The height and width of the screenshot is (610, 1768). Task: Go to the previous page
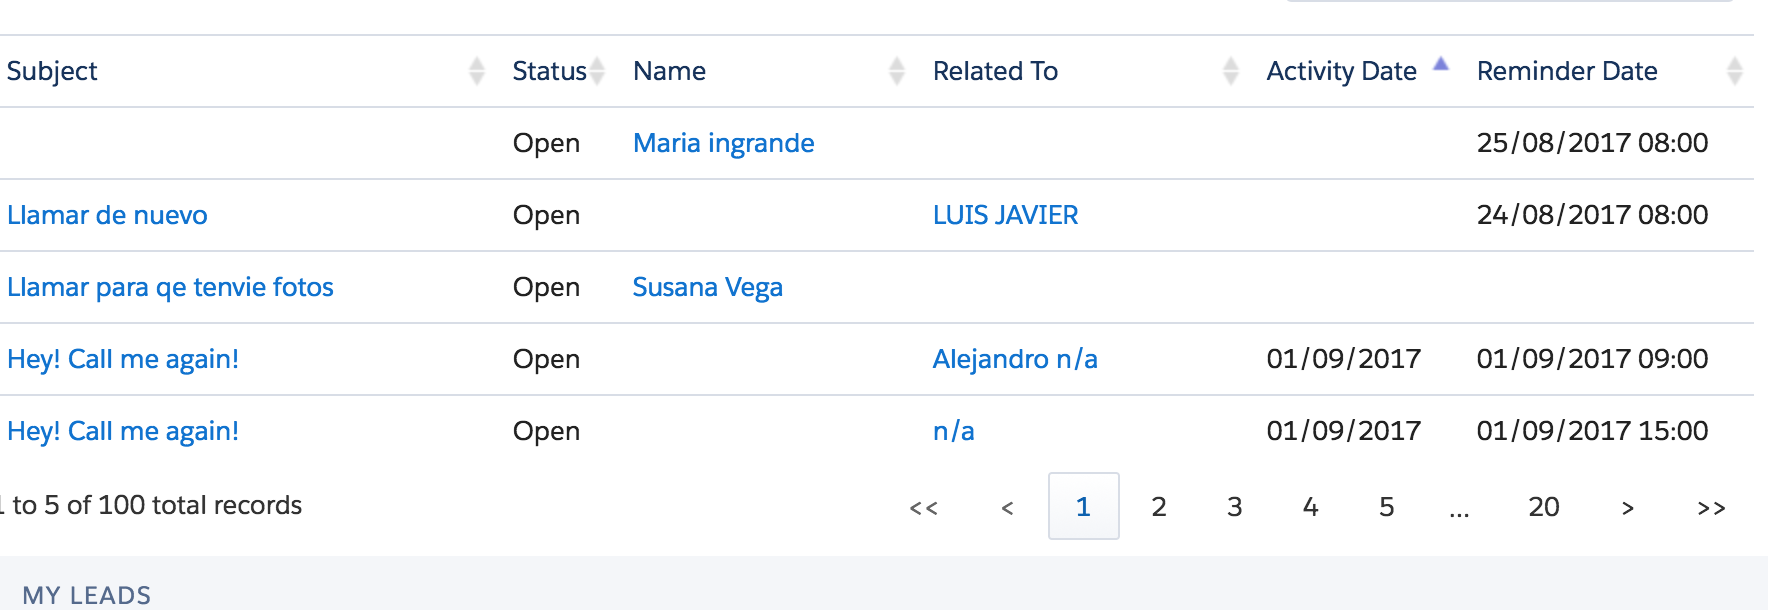pyautogui.click(x=1007, y=508)
